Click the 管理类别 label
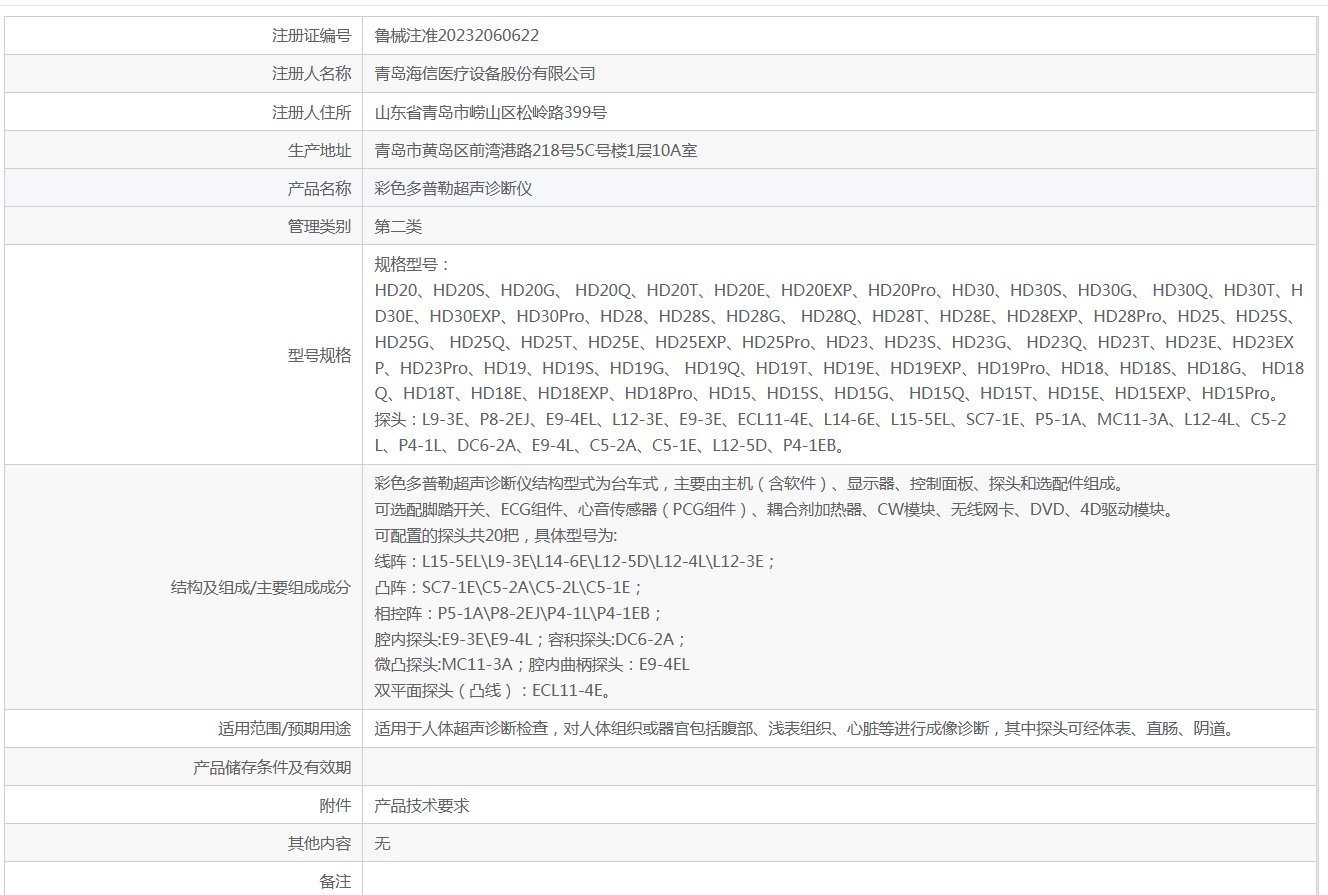1328x895 pixels. [x=320, y=226]
